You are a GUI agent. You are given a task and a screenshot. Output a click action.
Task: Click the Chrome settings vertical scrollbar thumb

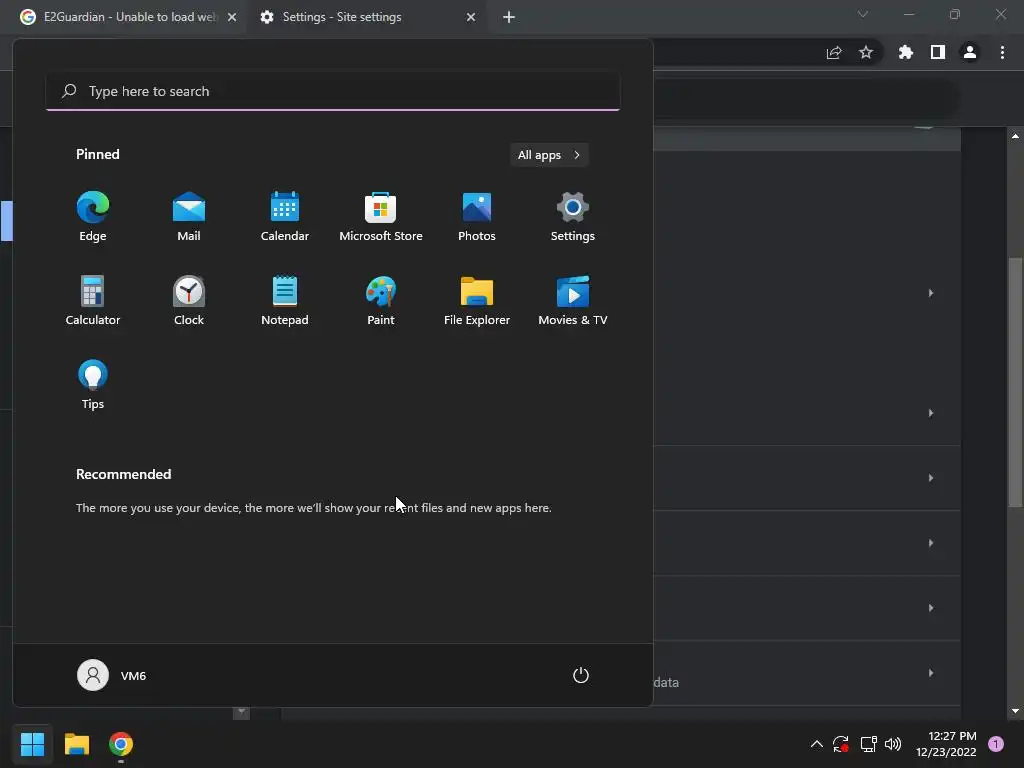coord(1015,383)
